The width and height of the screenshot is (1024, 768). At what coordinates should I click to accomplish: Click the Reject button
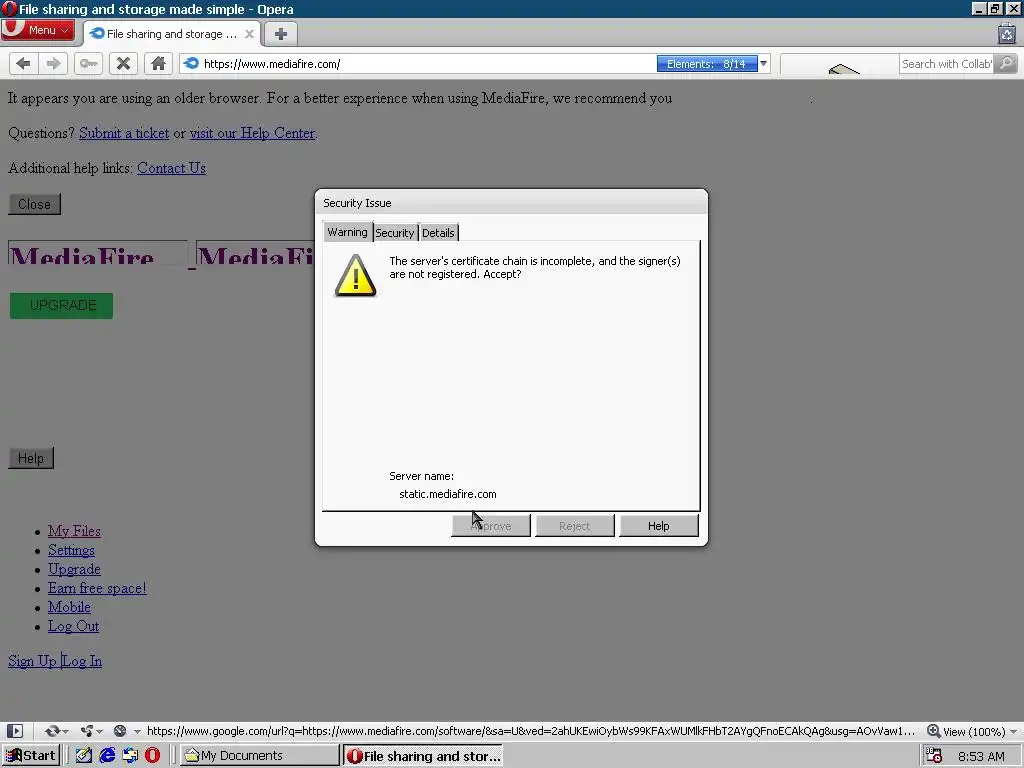tap(575, 526)
